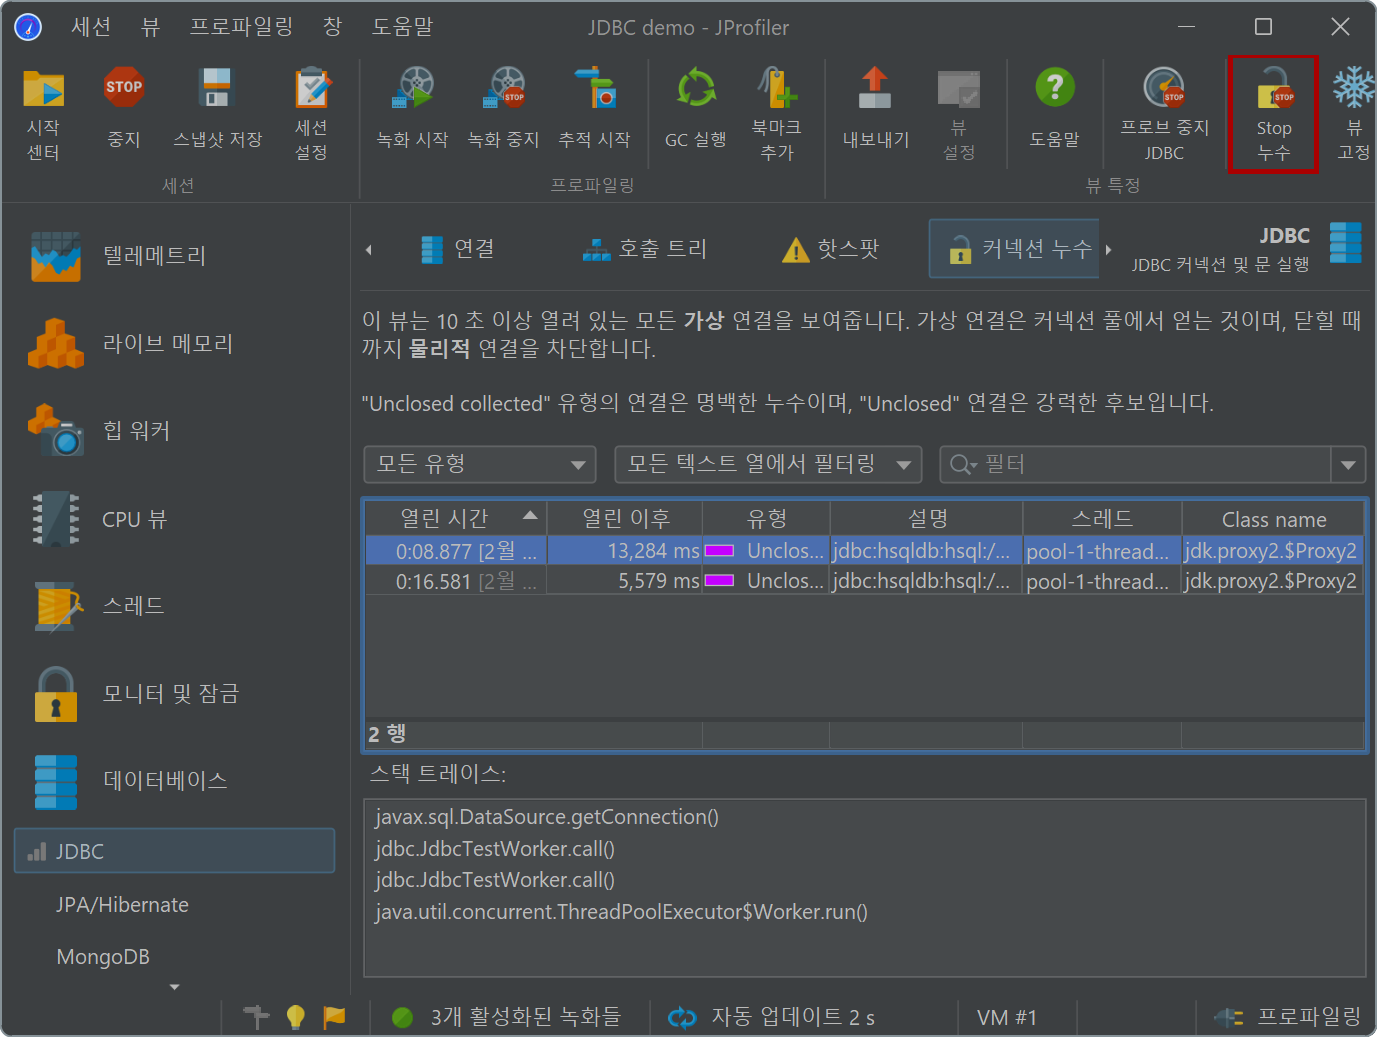Viewport: 1377px width, 1037px height.
Task: Sort by the 열린 시간 column header
Action: 456,519
